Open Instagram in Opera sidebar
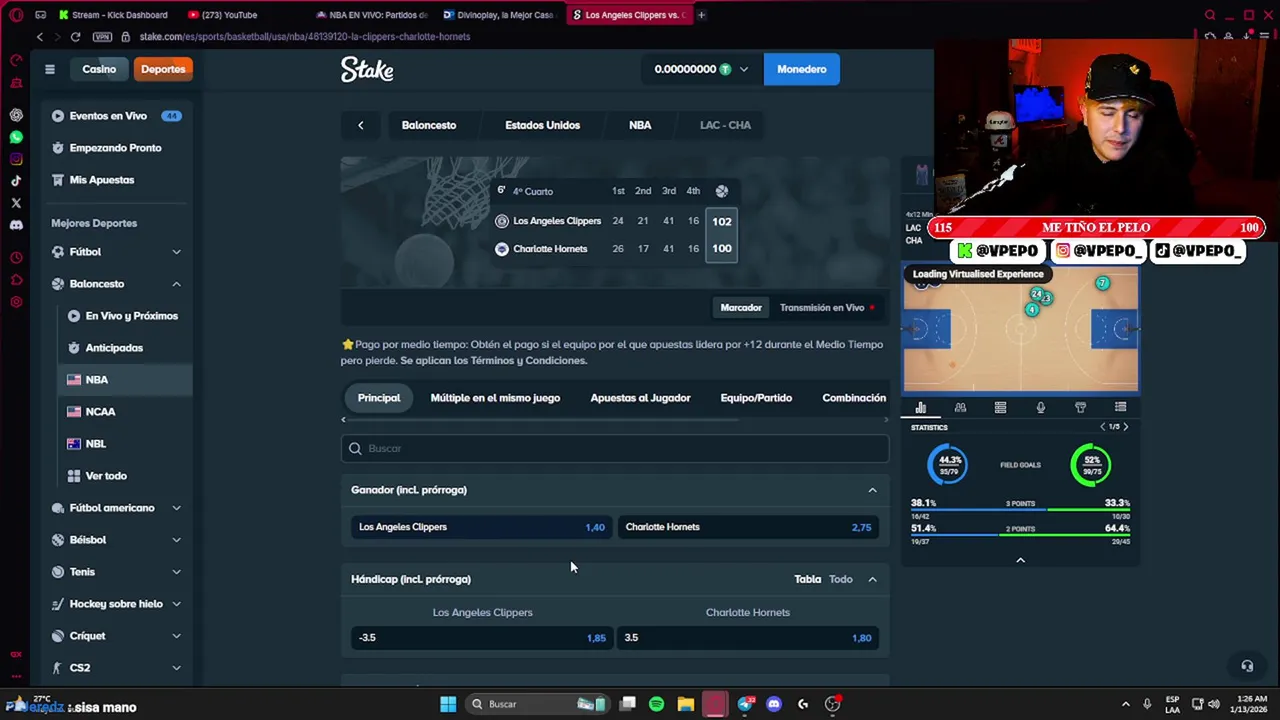The width and height of the screenshot is (1280, 720). pyautogui.click(x=16, y=159)
